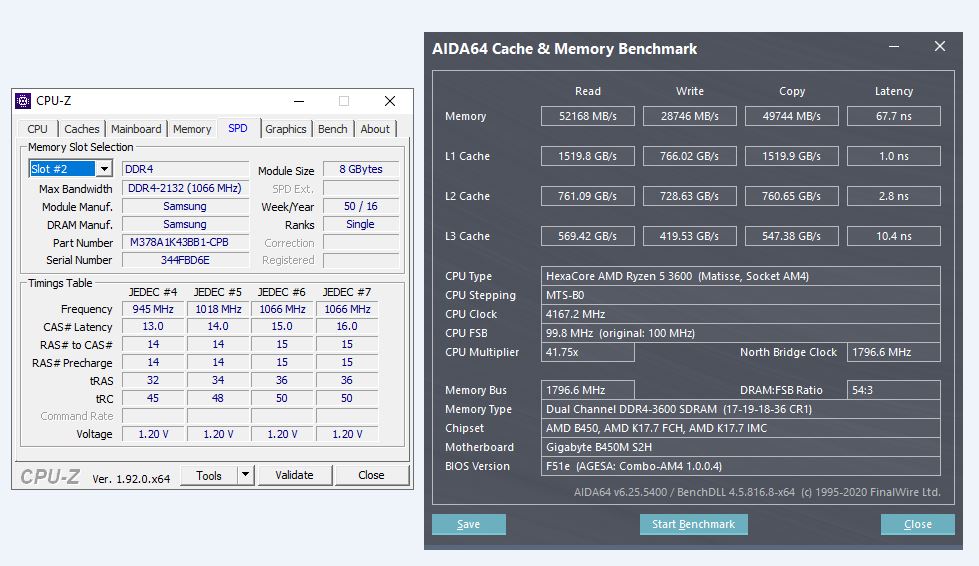Screen dimensions: 979x566
Task: Show the About tab
Action: pyautogui.click(x=375, y=129)
